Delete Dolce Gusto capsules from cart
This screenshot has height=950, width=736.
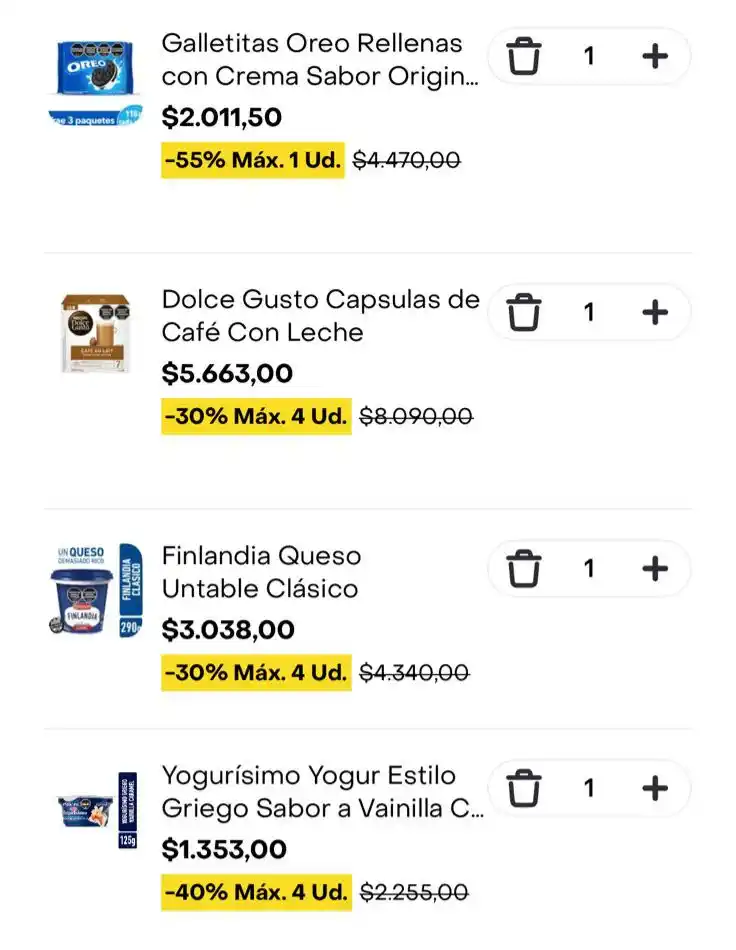(x=523, y=313)
